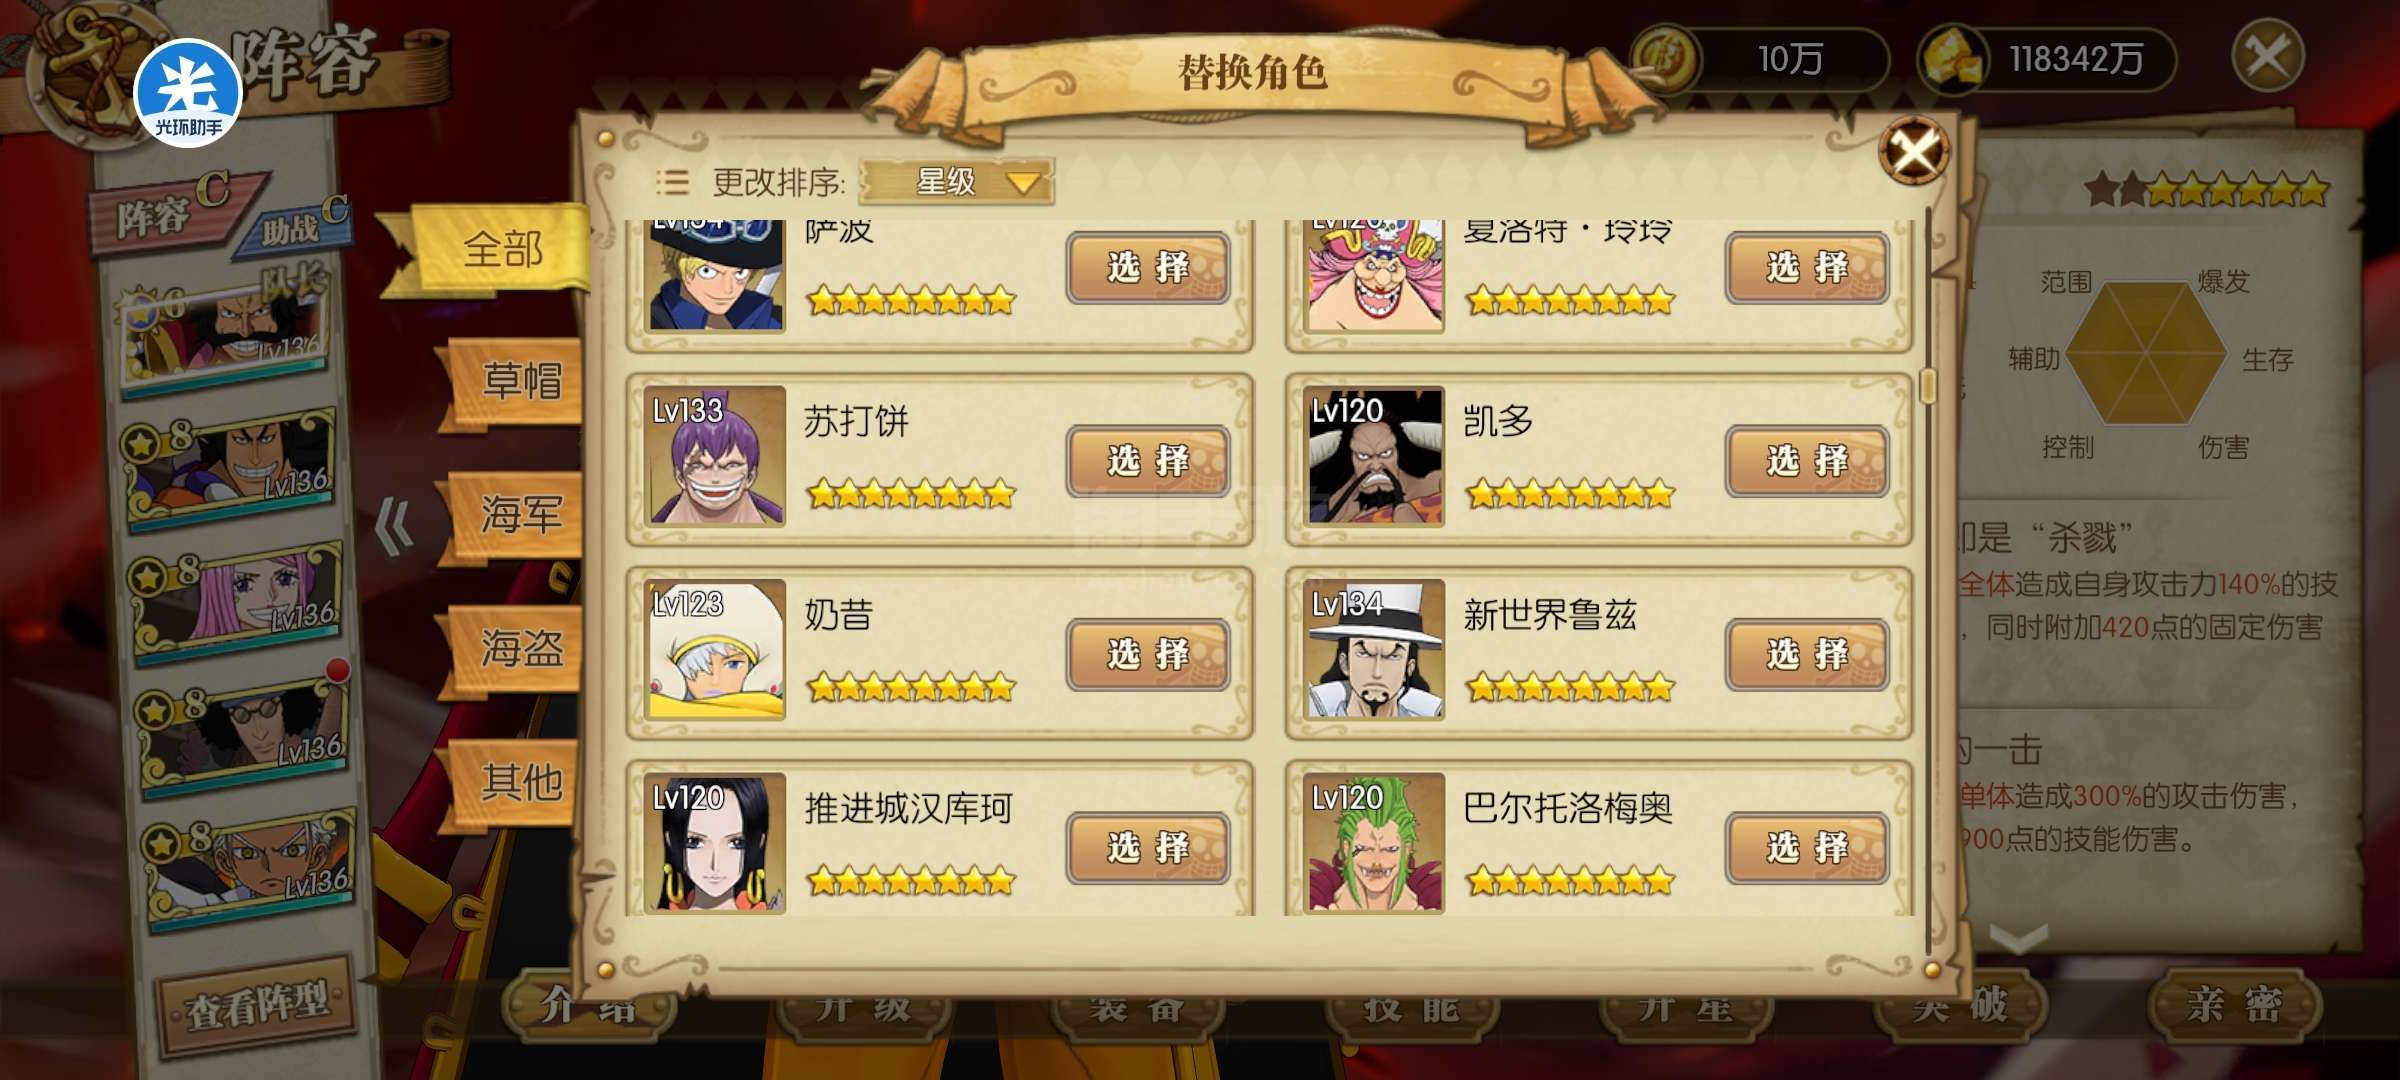Expand the down chevron under skill description
2400x1080 pixels.
coord(2018,938)
